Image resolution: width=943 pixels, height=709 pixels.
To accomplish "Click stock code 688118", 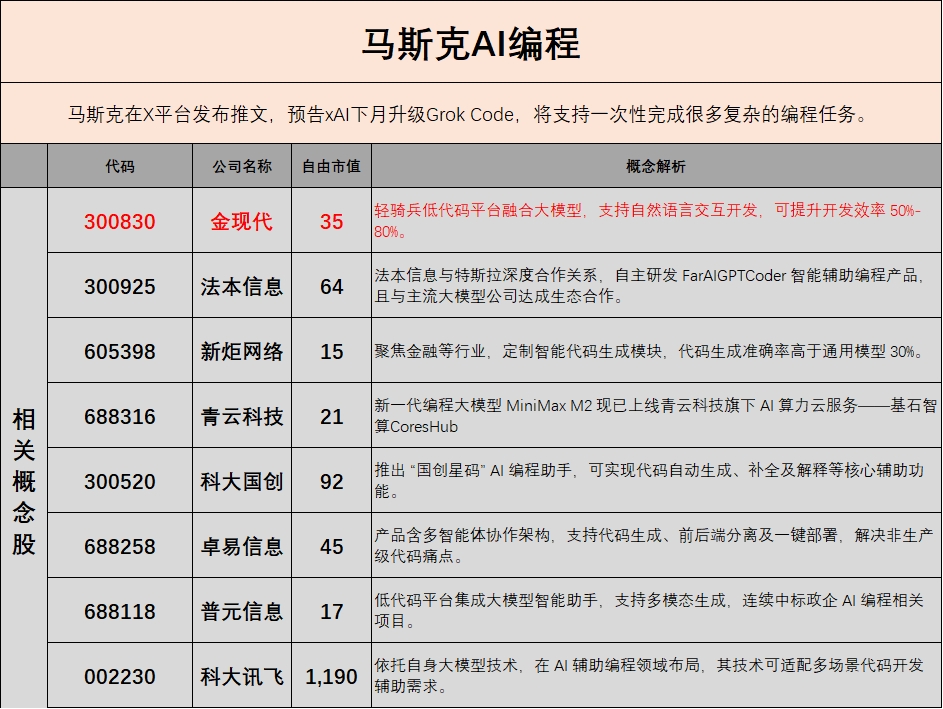I will click(120, 611).
